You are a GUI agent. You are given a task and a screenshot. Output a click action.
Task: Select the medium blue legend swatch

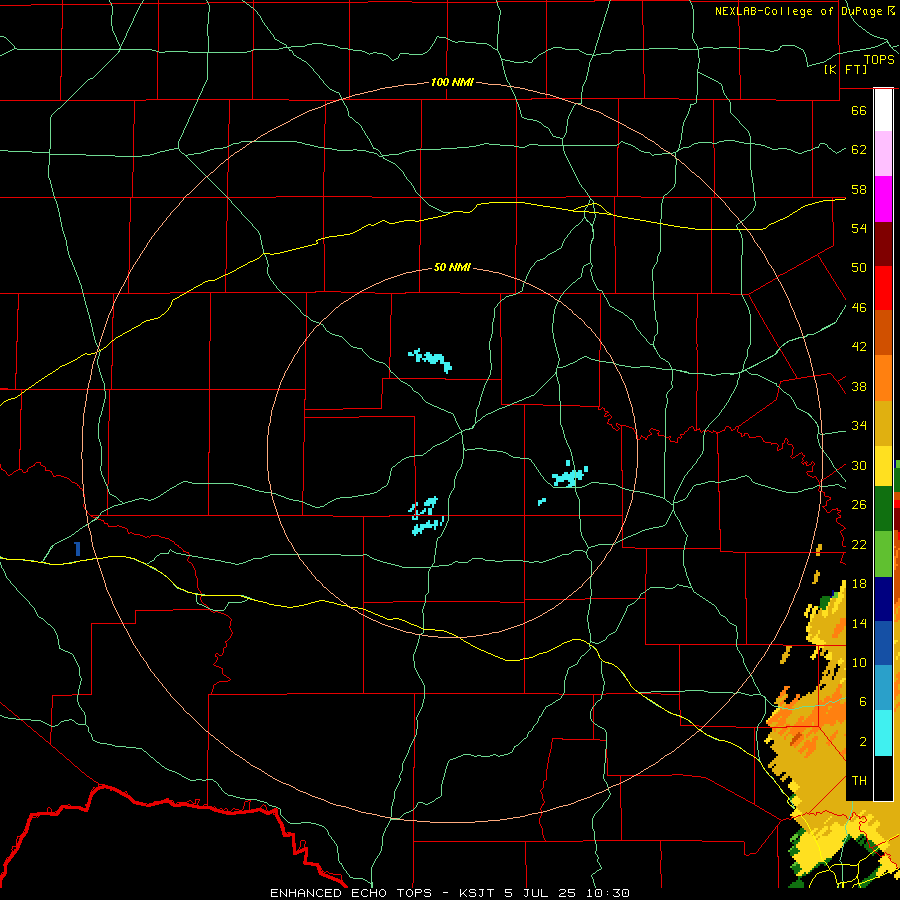tap(883, 643)
